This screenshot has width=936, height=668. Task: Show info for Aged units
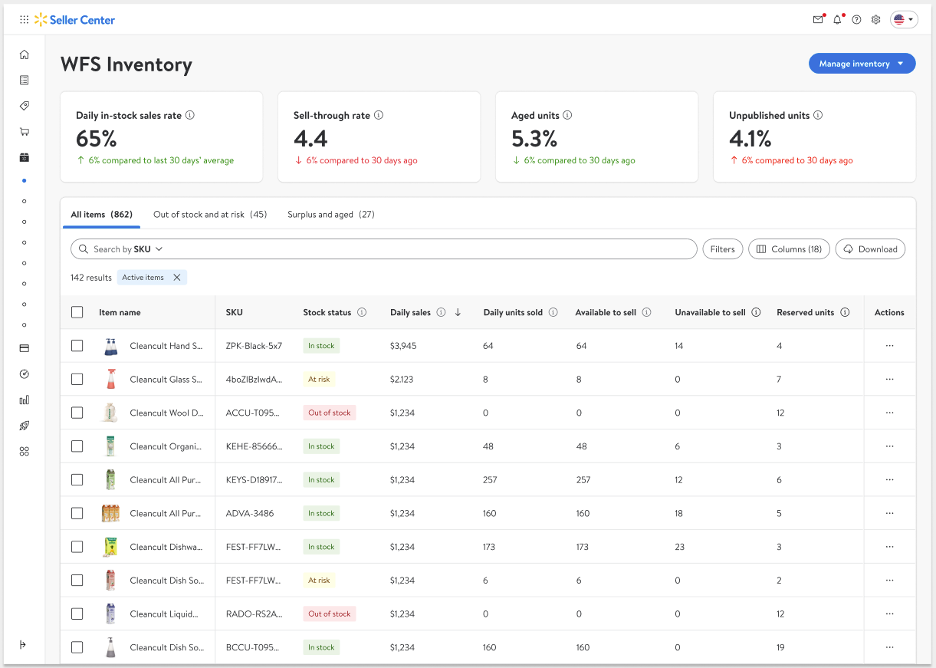tap(568, 115)
